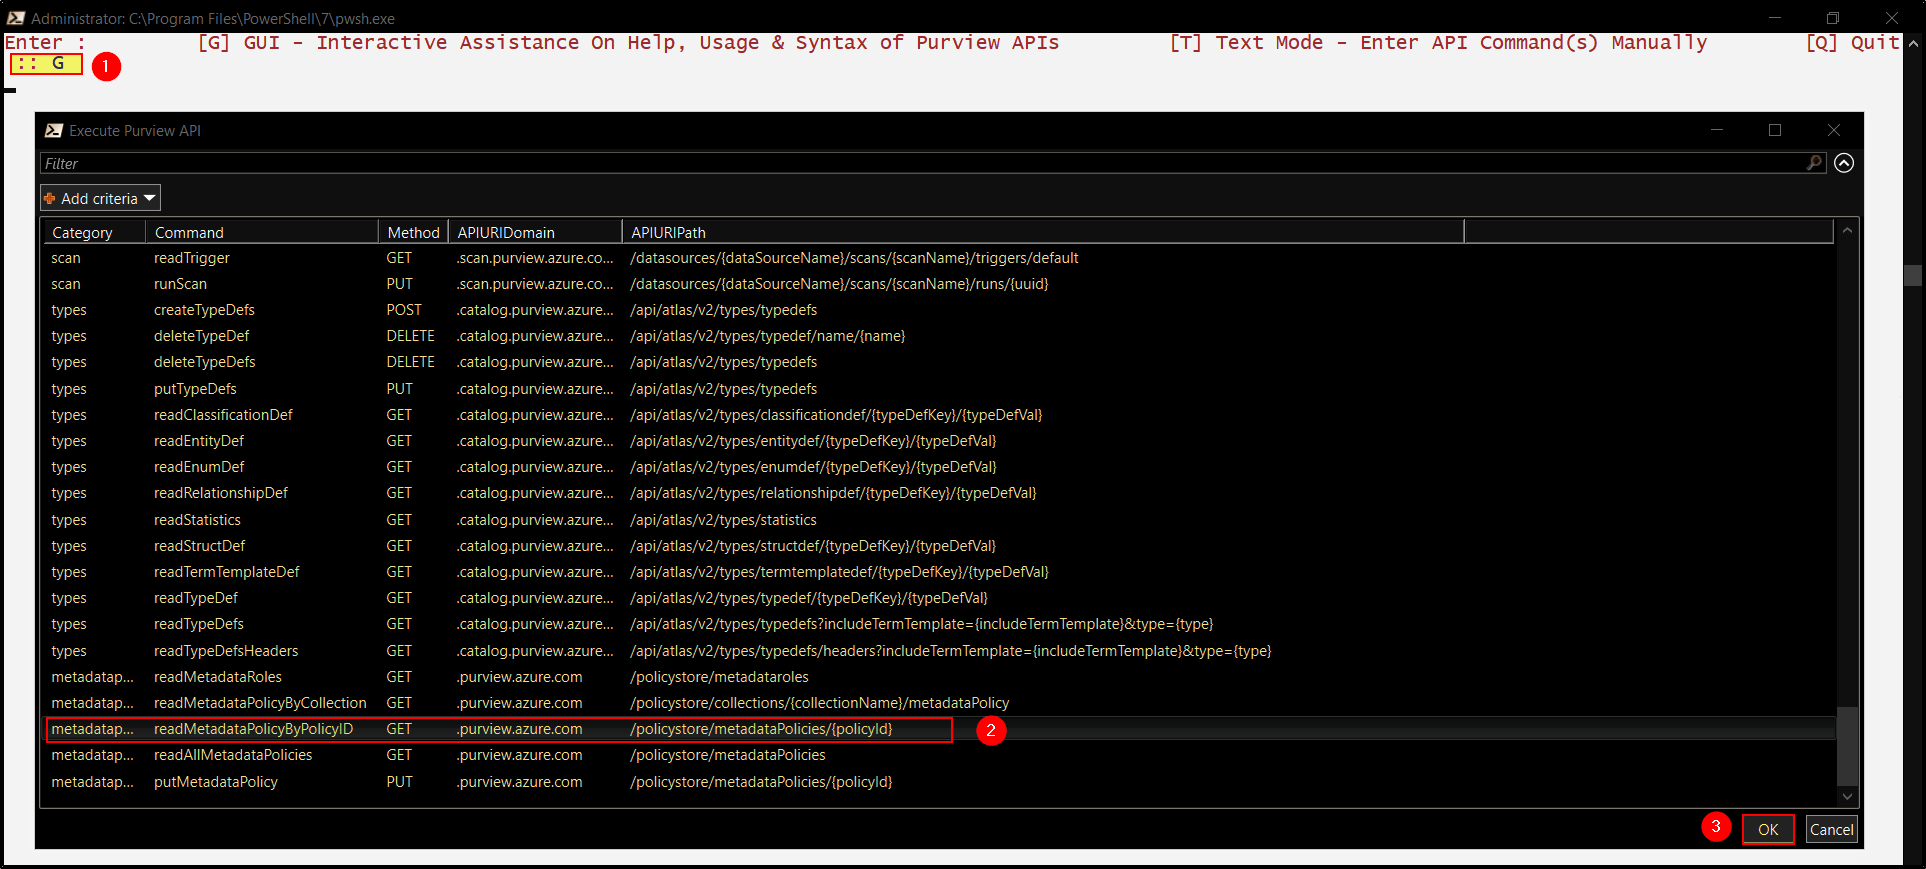Select the readClassificationDef row
This screenshot has height=869, width=1926.
(x=940, y=415)
